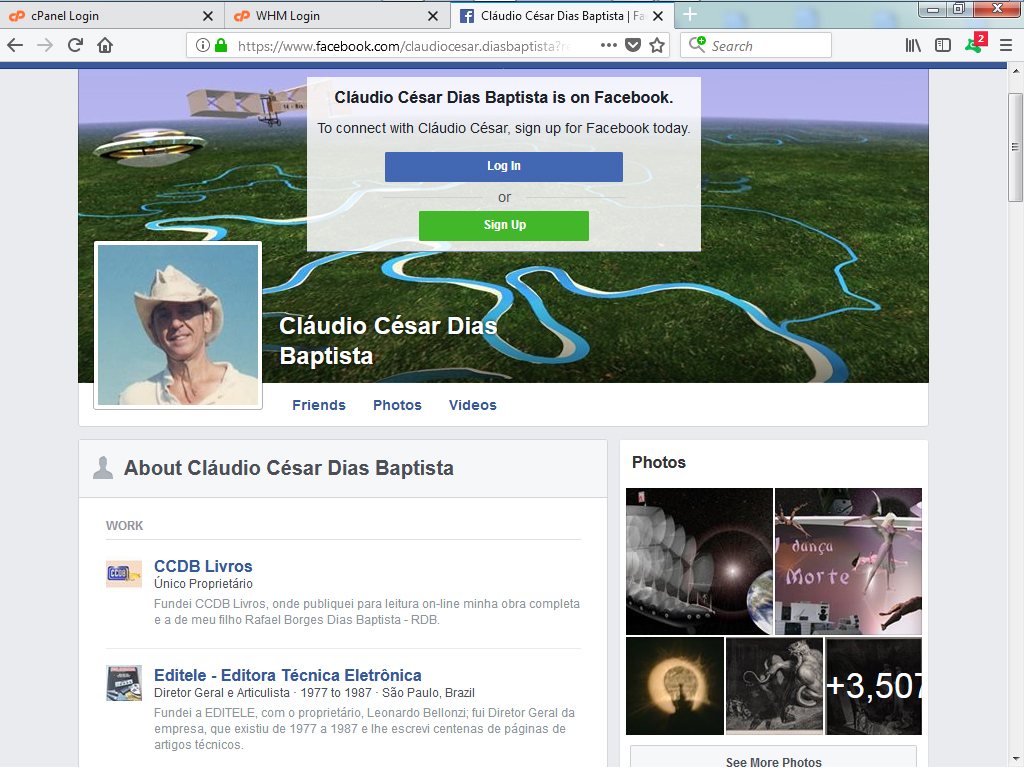The image size is (1024, 768).
Task: Switch to the cPanel Login tab
Action: click(x=110, y=16)
